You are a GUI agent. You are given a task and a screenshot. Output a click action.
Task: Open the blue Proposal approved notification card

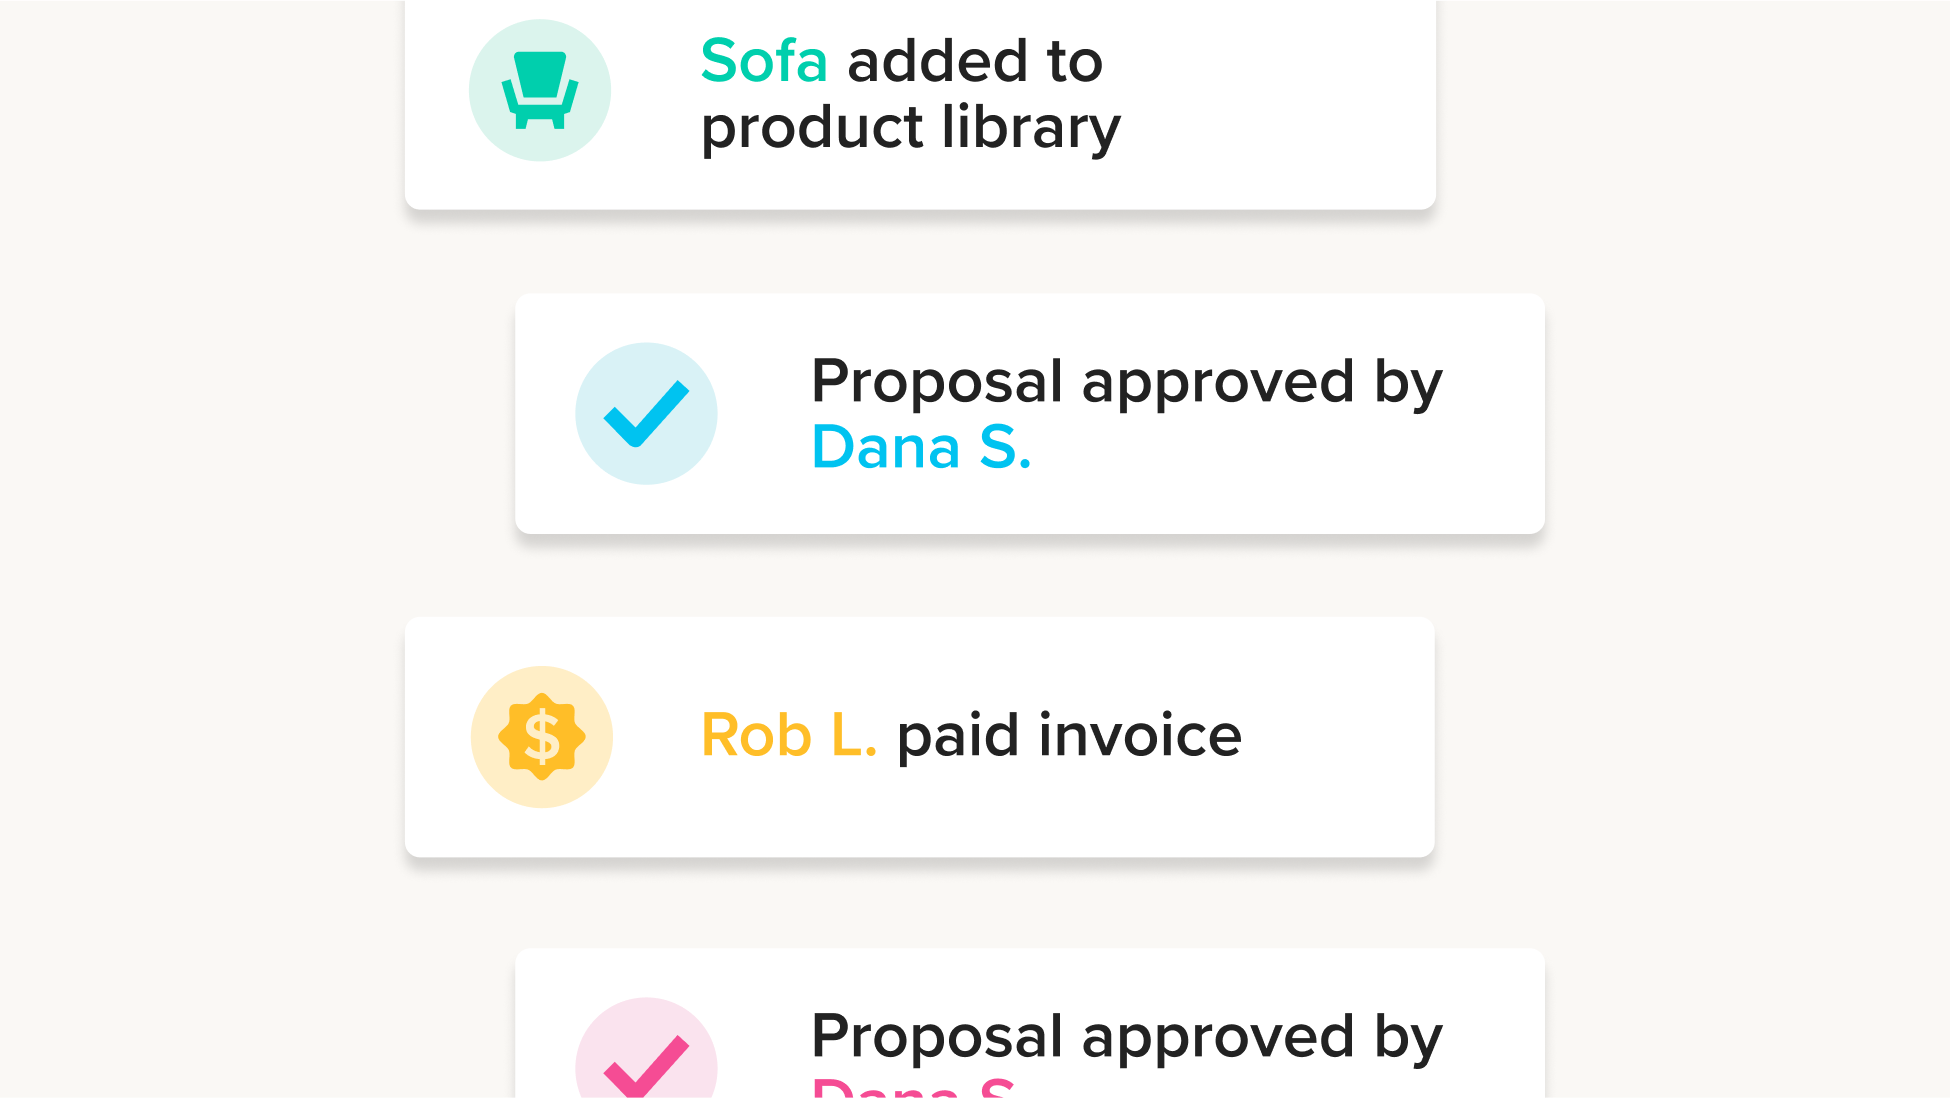click(1030, 413)
